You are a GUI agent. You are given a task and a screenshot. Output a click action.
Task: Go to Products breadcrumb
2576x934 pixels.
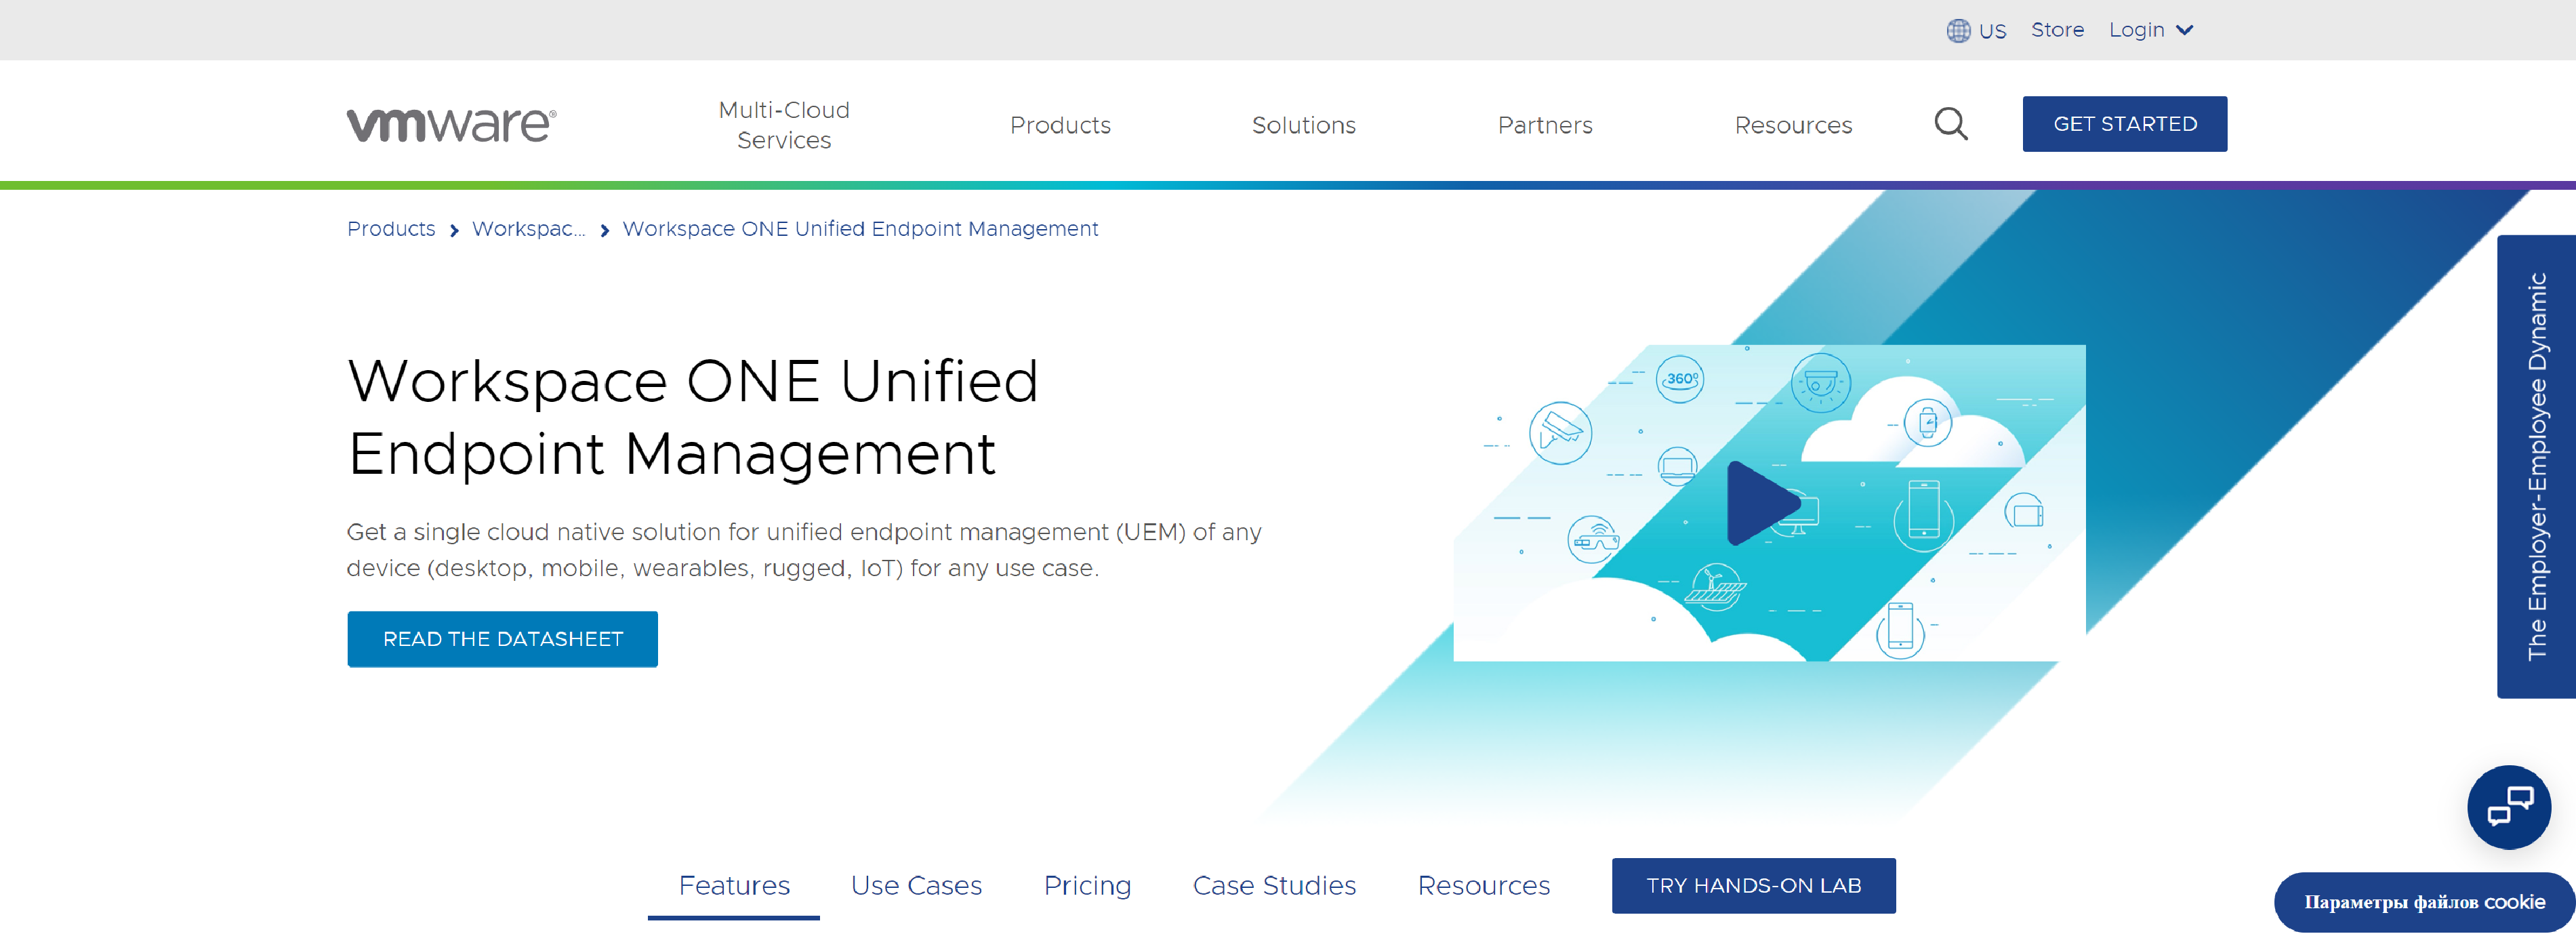tap(391, 229)
